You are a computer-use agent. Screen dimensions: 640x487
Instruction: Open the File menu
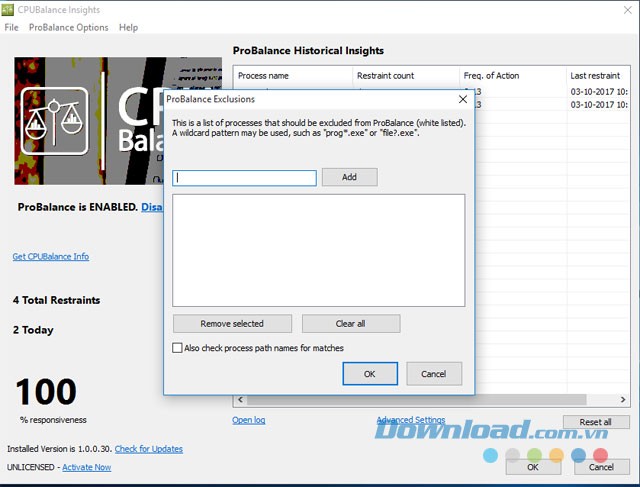12,27
